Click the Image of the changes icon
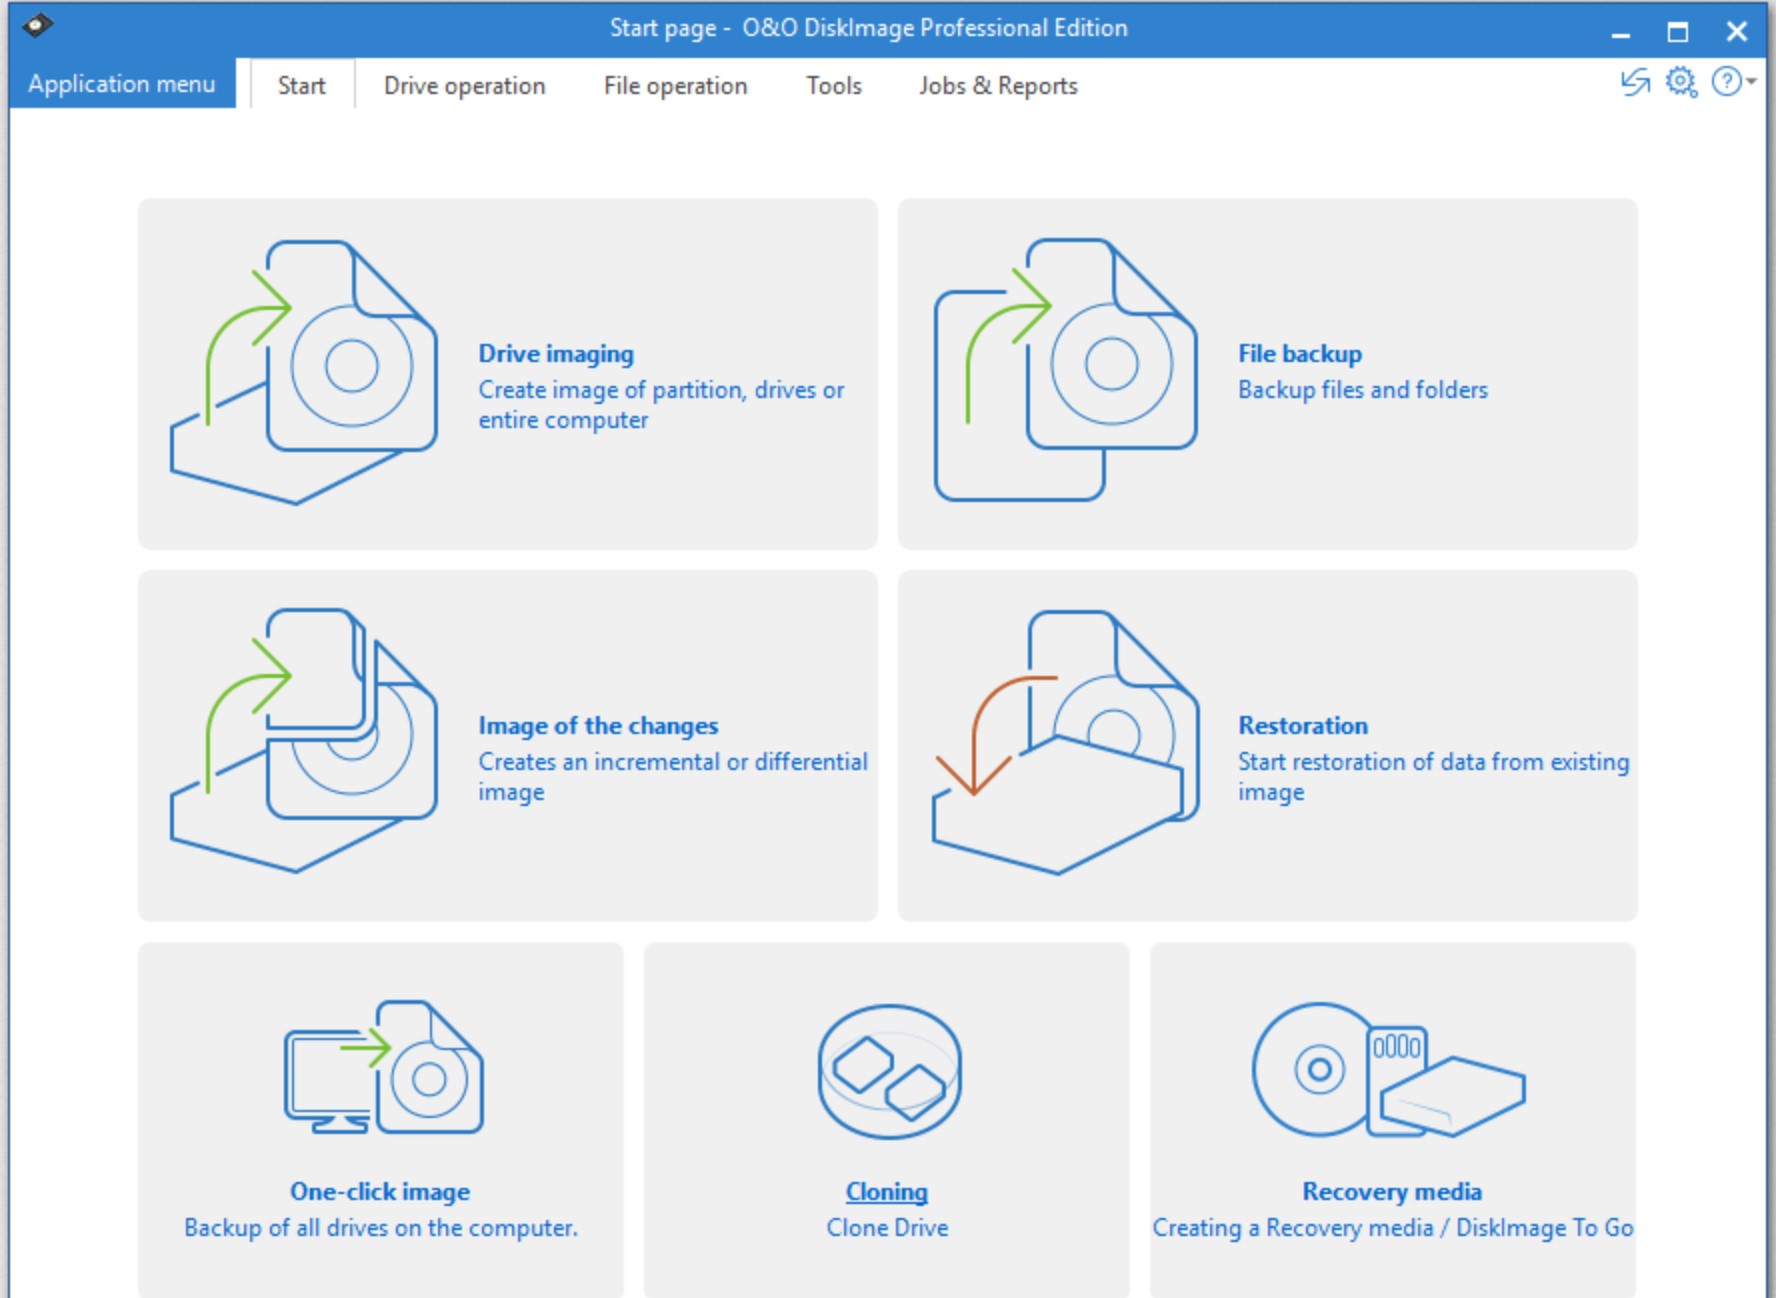1776x1298 pixels. [x=304, y=740]
